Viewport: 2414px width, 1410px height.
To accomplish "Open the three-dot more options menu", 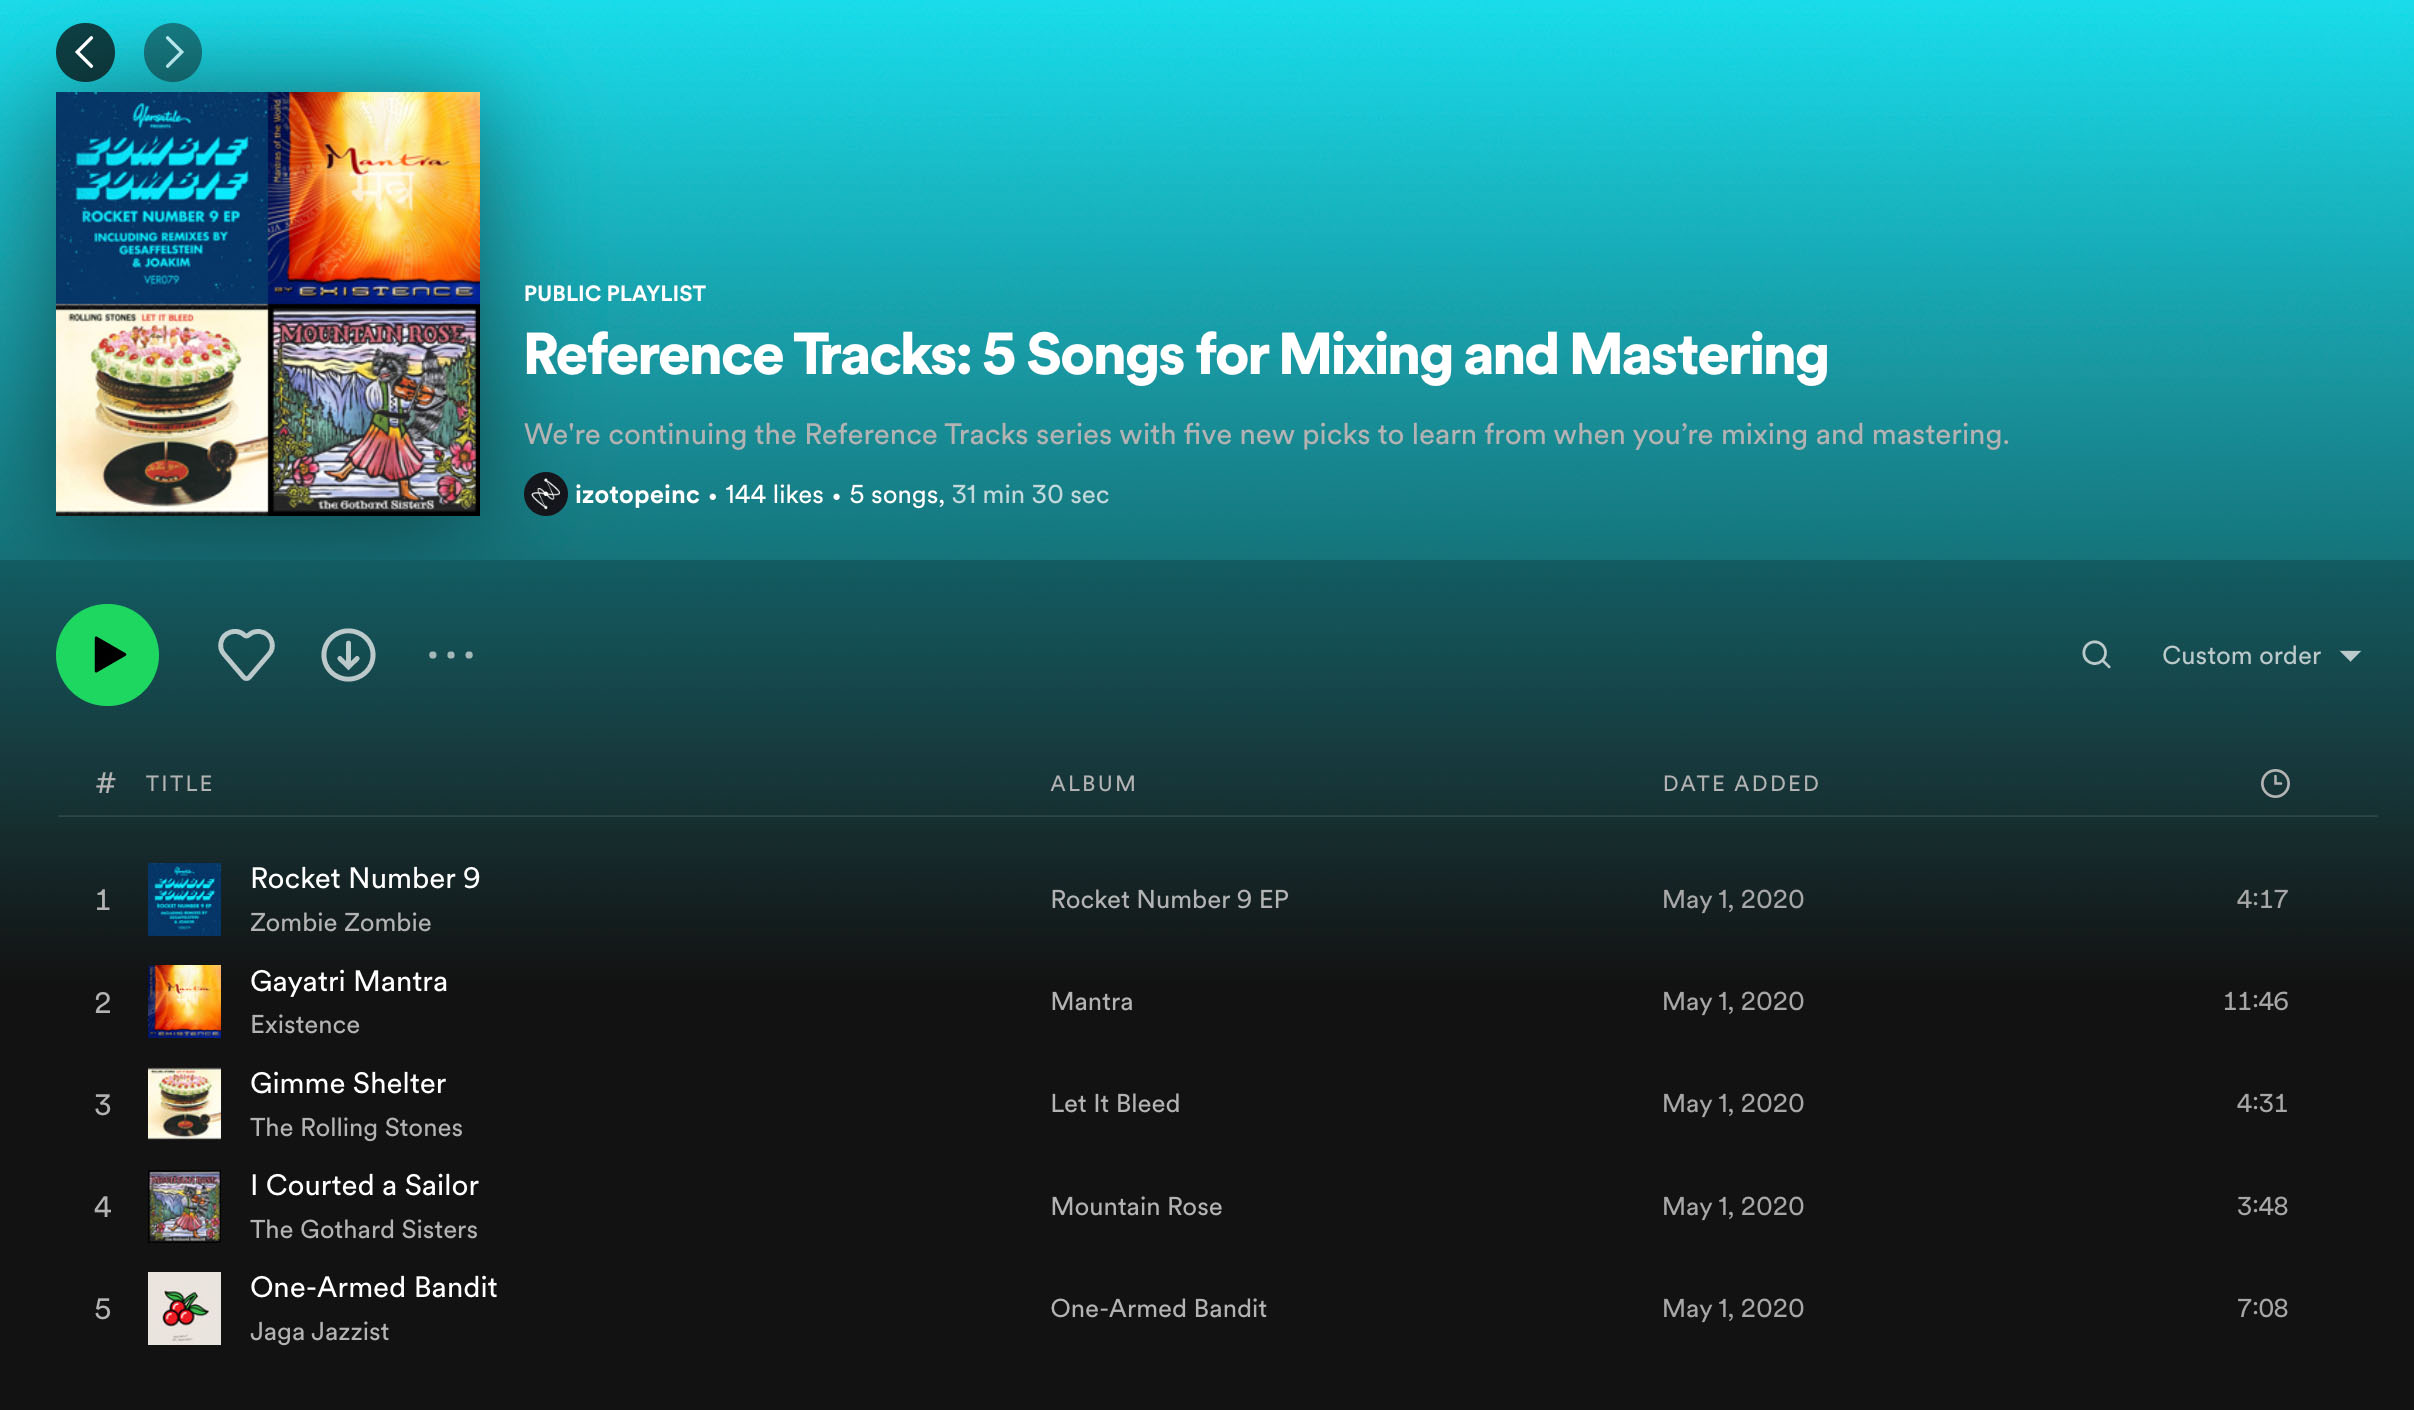I will [x=451, y=655].
